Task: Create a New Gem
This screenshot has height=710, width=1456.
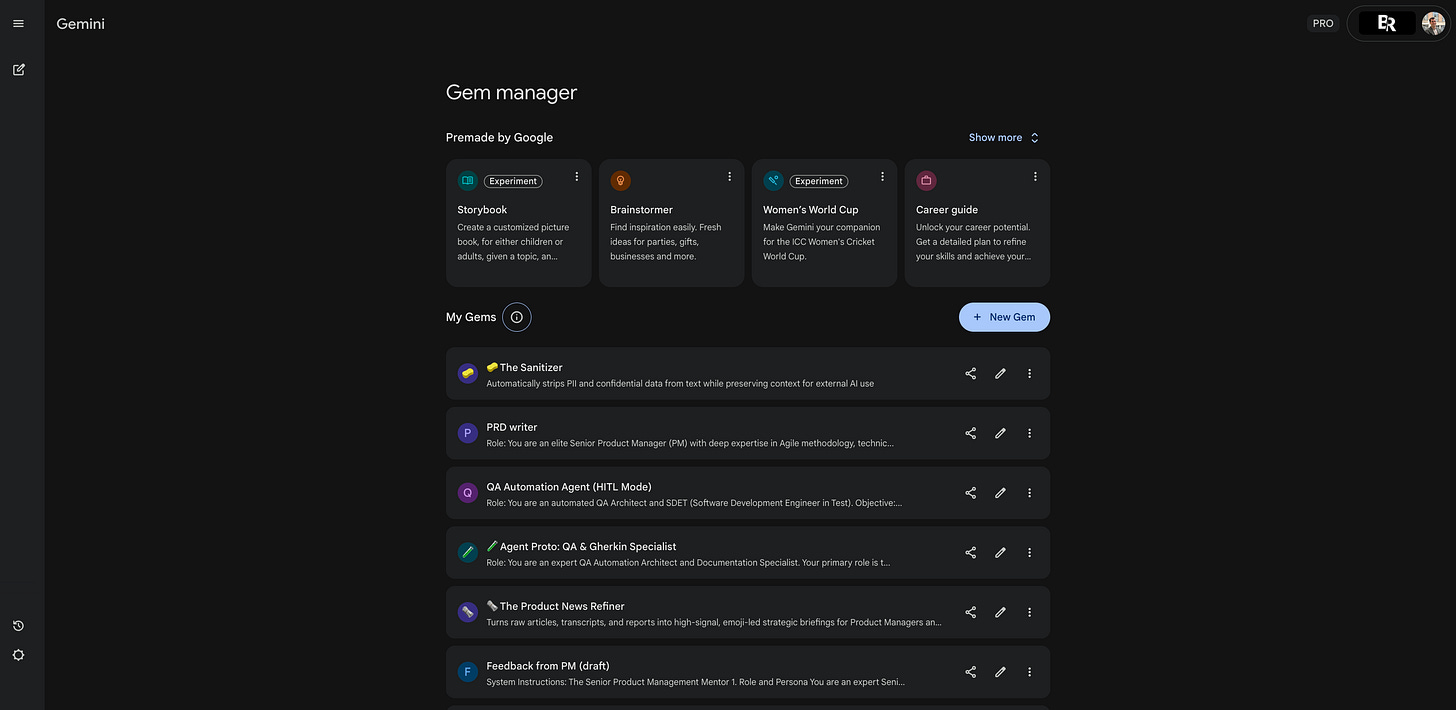Action: click(1004, 317)
